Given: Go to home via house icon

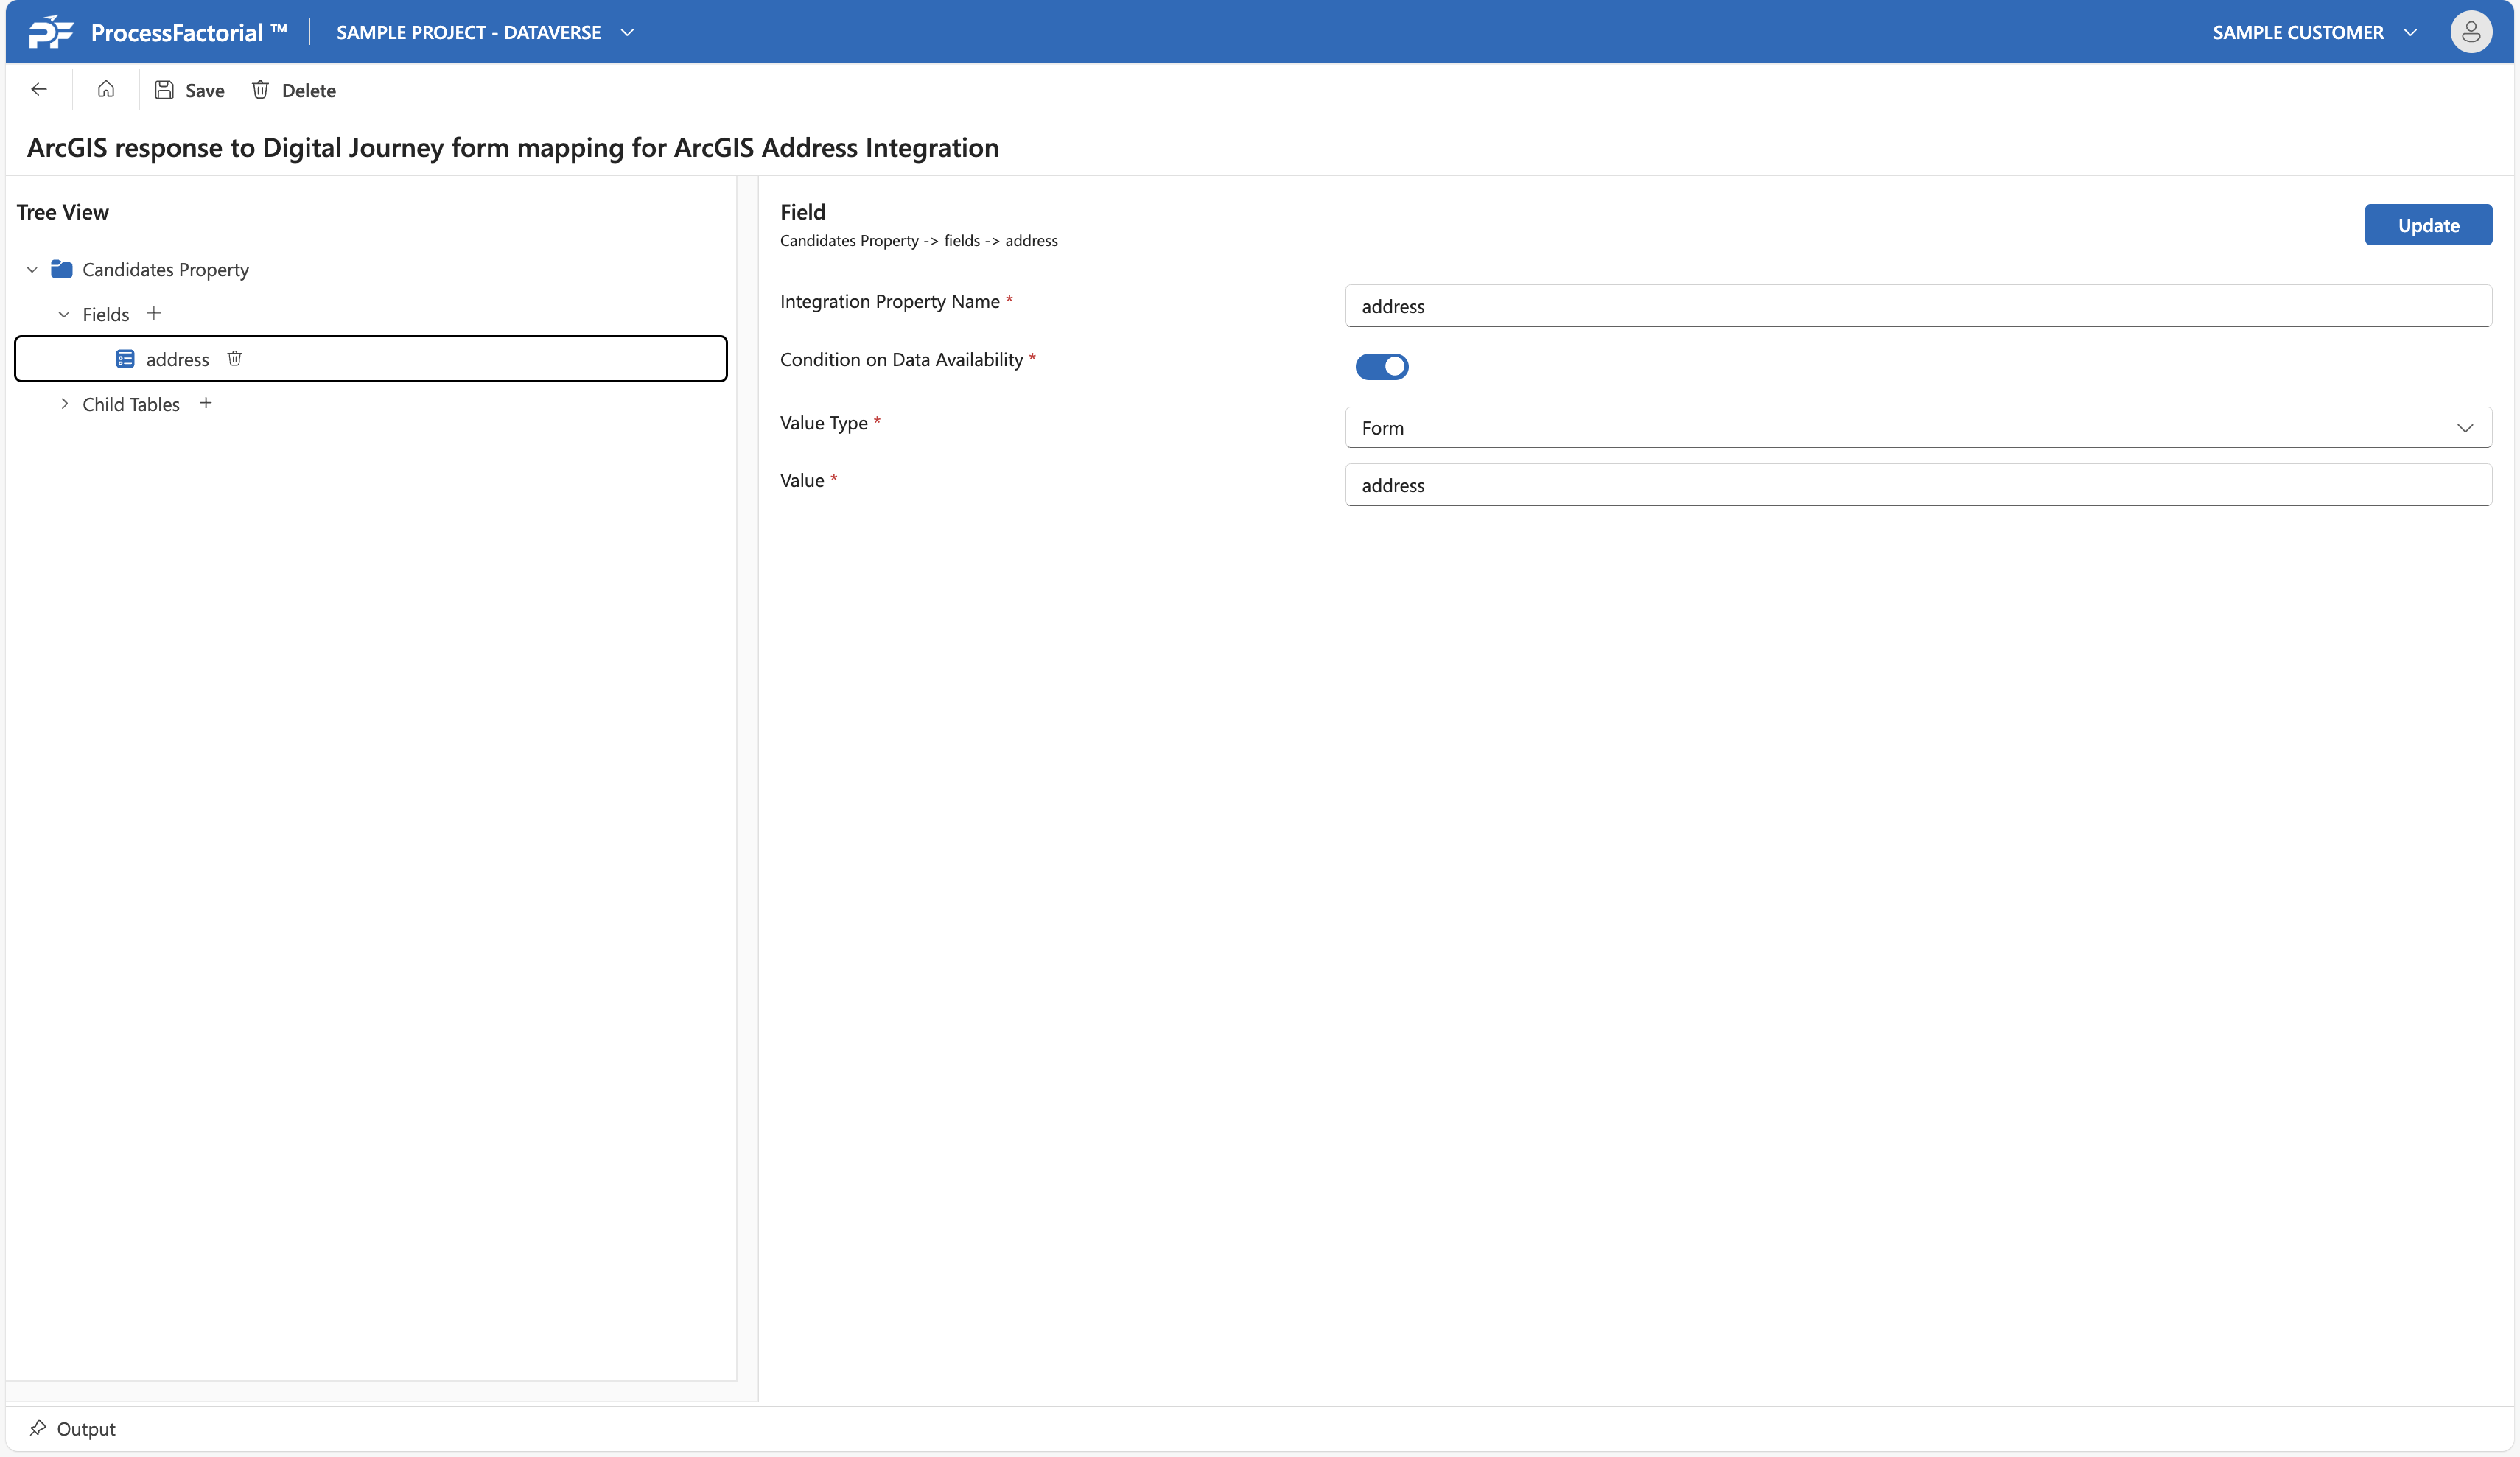Looking at the screenshot, I should click(106, 90).
